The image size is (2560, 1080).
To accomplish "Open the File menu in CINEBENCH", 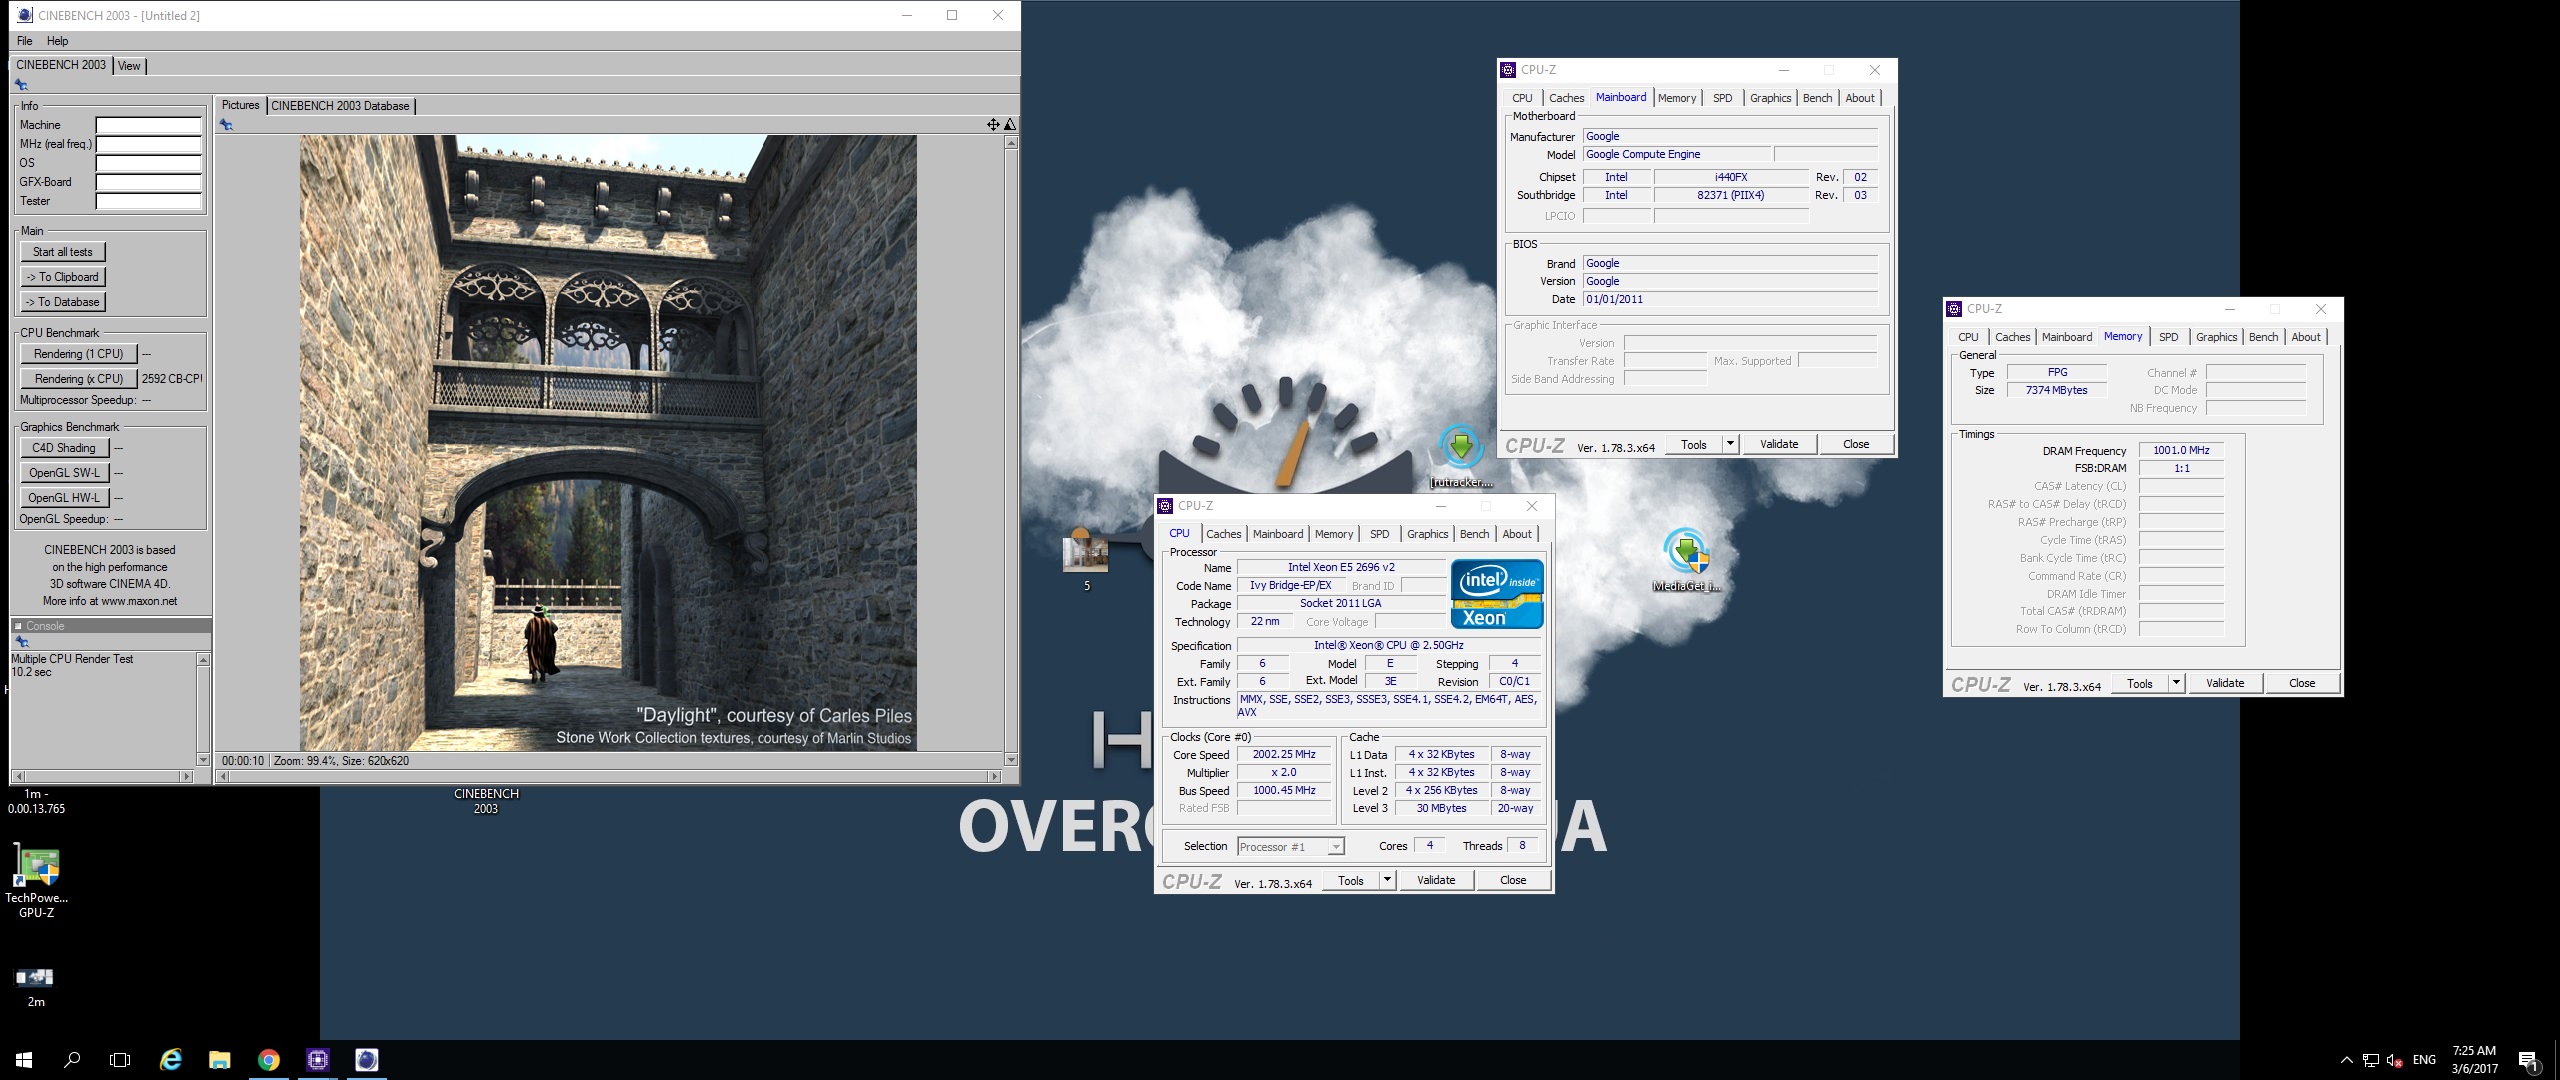I will coord(25,41).
